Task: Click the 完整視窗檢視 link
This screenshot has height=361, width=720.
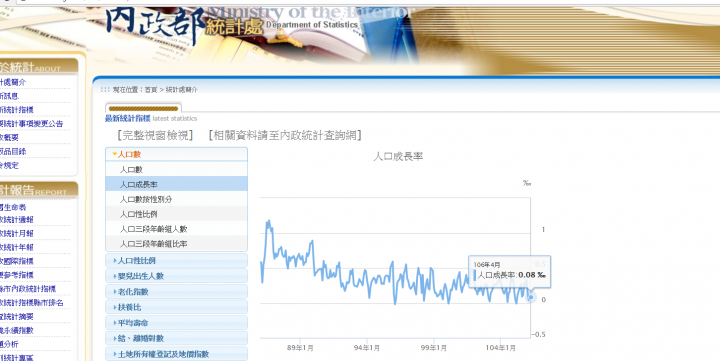Action: [x=155, y=135]
